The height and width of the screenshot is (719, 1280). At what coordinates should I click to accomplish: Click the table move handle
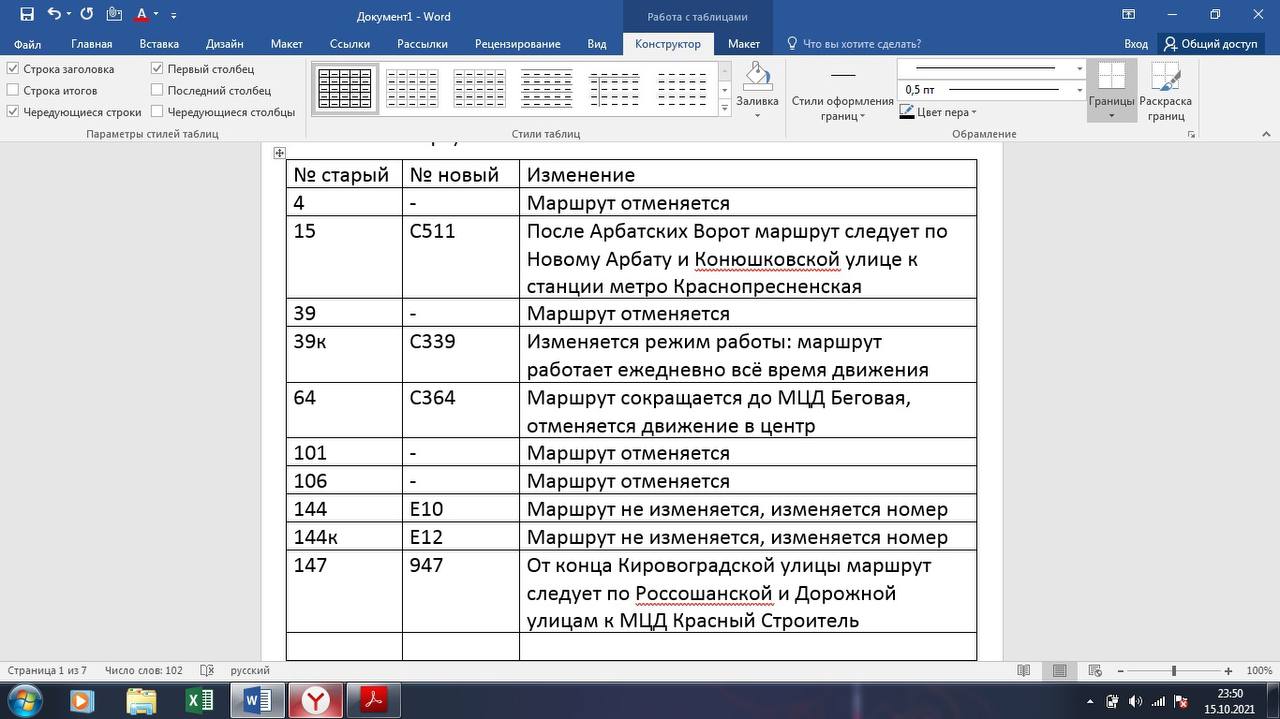click(279, 153)
